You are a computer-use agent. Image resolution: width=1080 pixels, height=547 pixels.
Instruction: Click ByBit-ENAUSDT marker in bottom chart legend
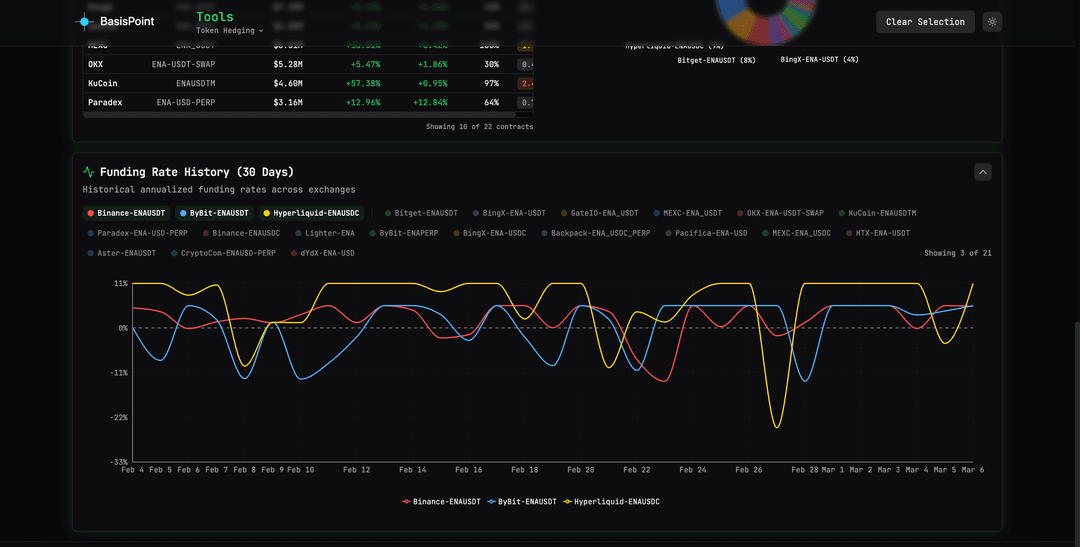coord(492,501)
